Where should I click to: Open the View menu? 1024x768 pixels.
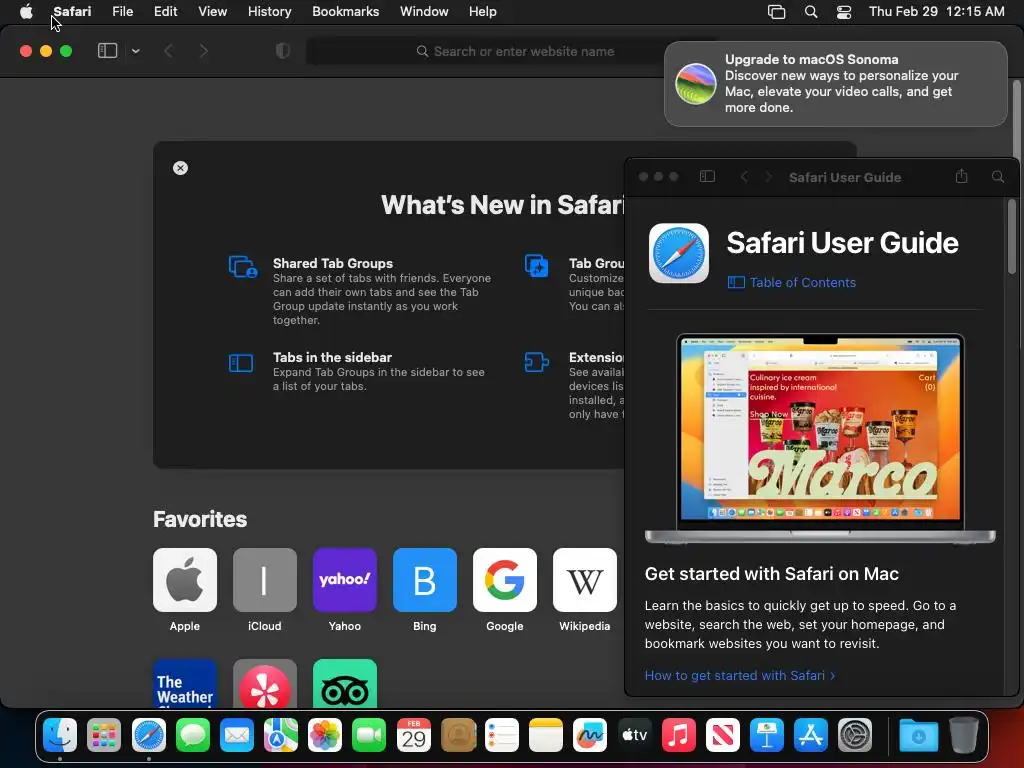(x=212, y=12)
